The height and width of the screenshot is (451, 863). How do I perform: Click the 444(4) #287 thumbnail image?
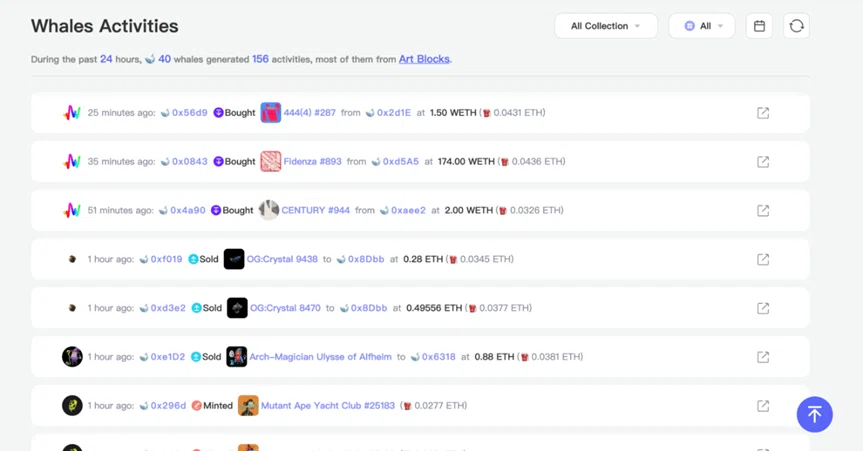270,112
